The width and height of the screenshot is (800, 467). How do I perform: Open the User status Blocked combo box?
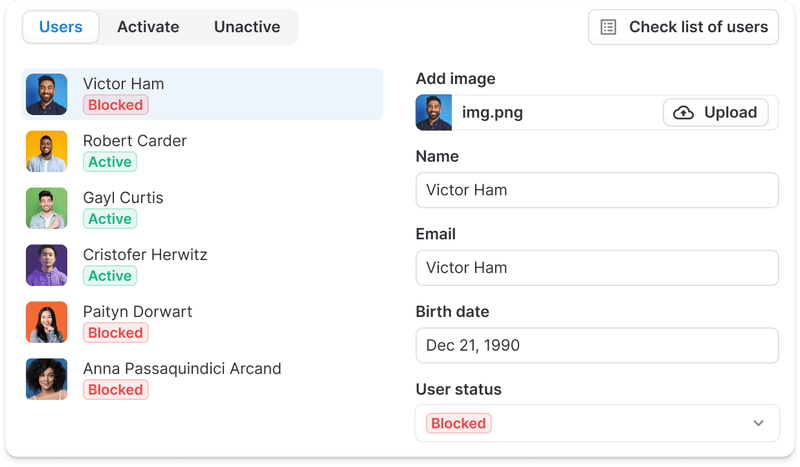pos(597,423)
